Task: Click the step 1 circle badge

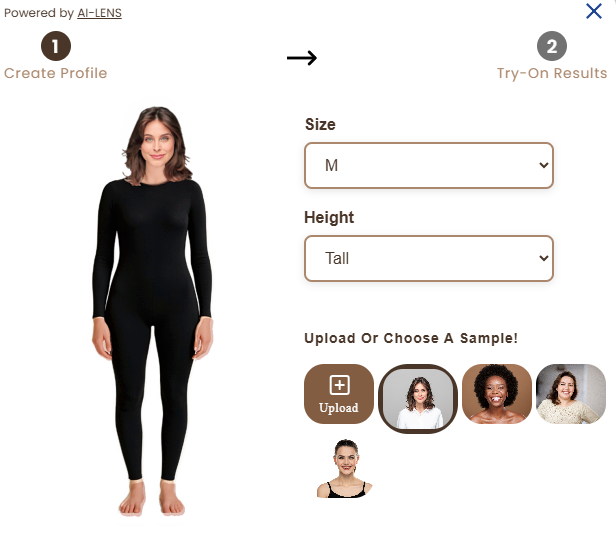Action: [x=56, y=46]
